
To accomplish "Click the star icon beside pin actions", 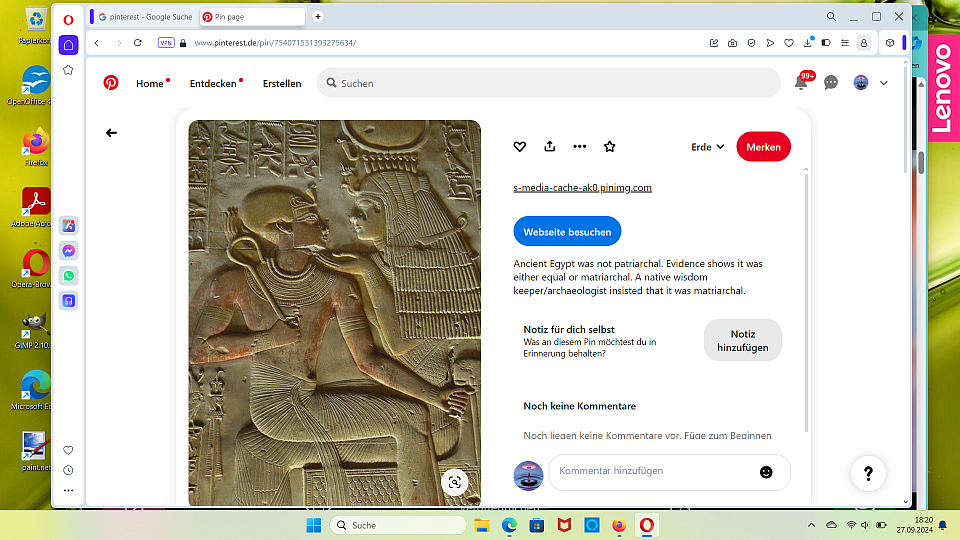I will tap(610, 146).
